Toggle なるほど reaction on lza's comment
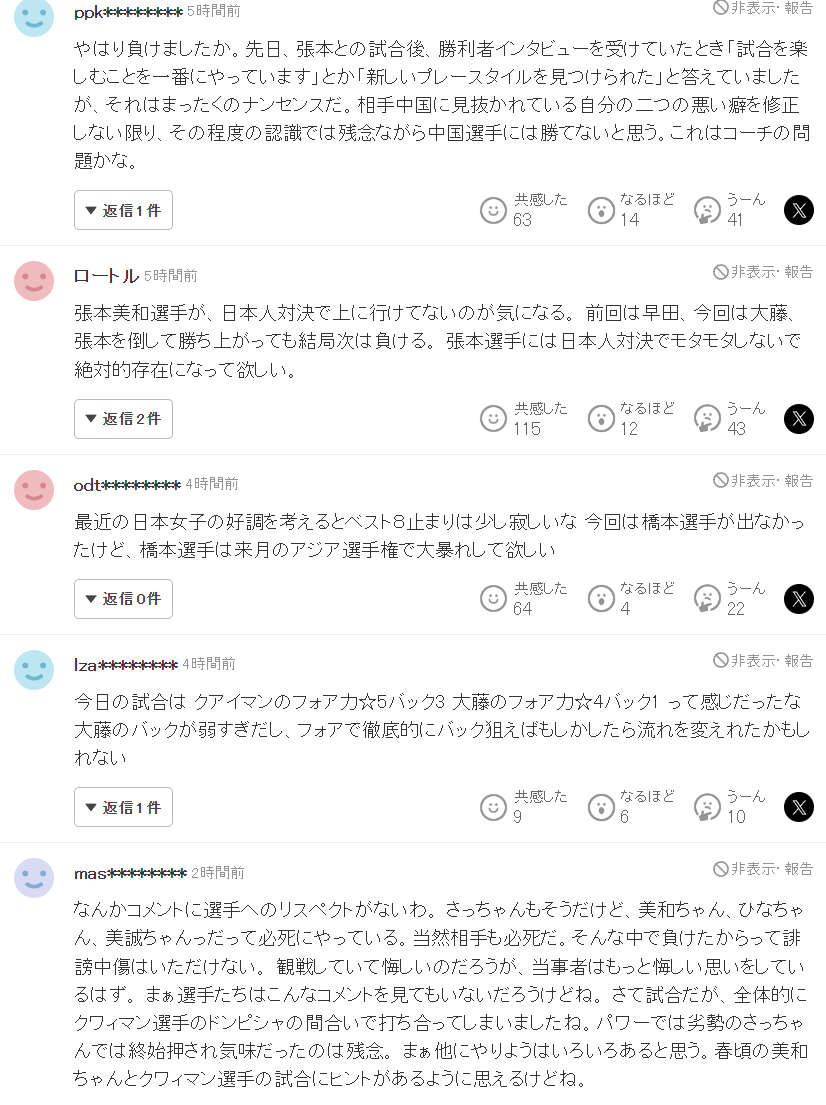This screenshot has width=826, height=1105. (x=601, y=806)
